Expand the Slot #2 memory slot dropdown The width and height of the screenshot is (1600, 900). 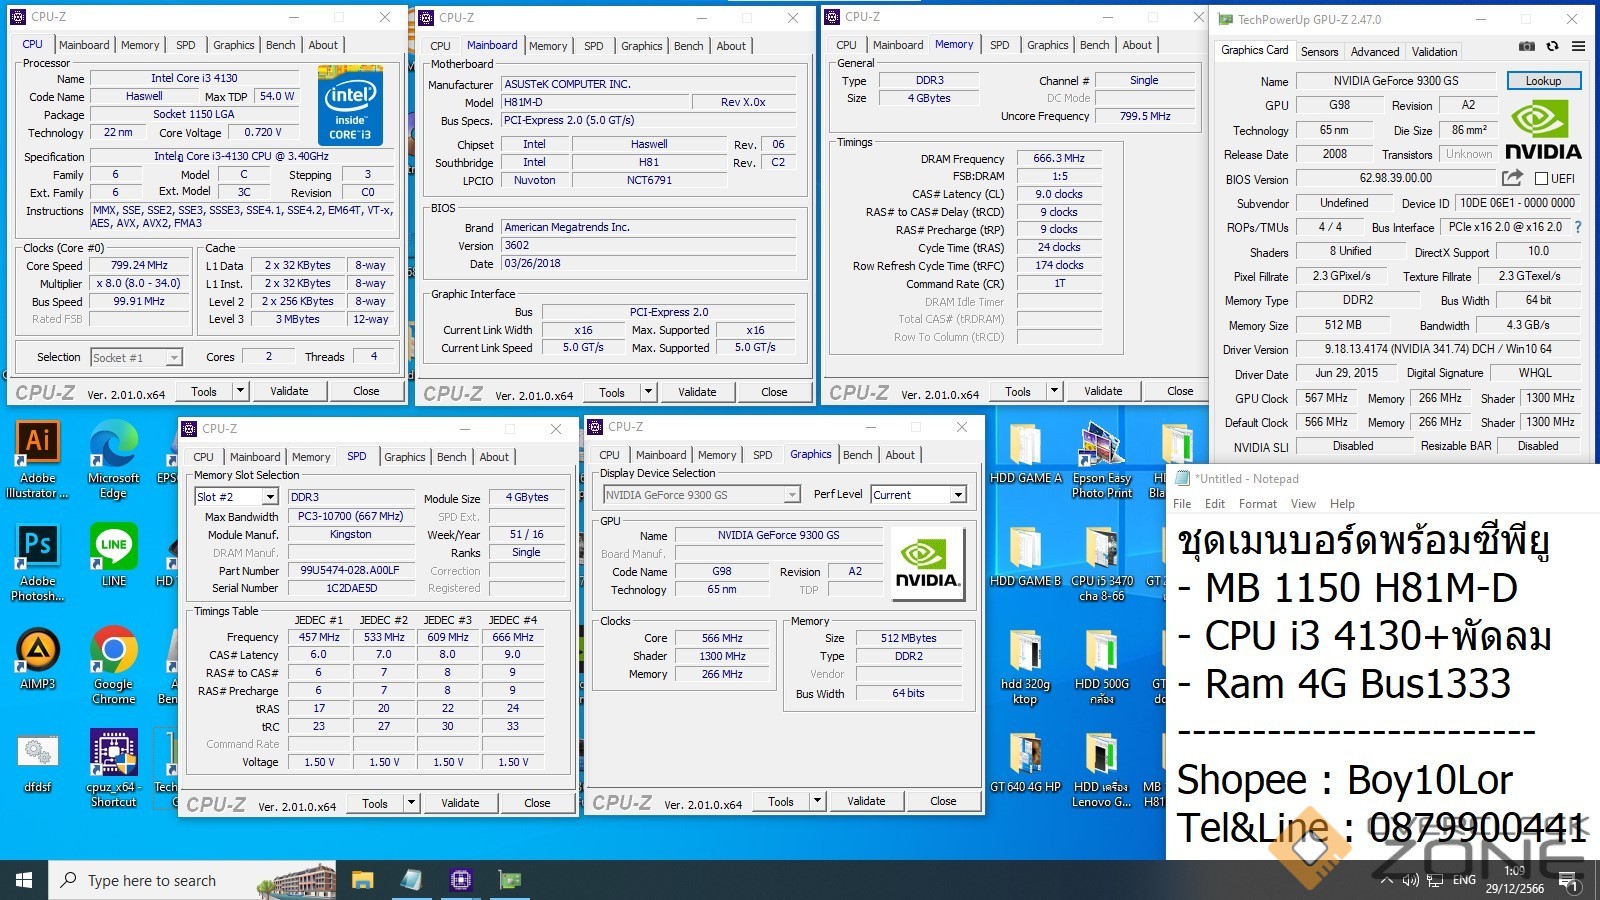269,497
